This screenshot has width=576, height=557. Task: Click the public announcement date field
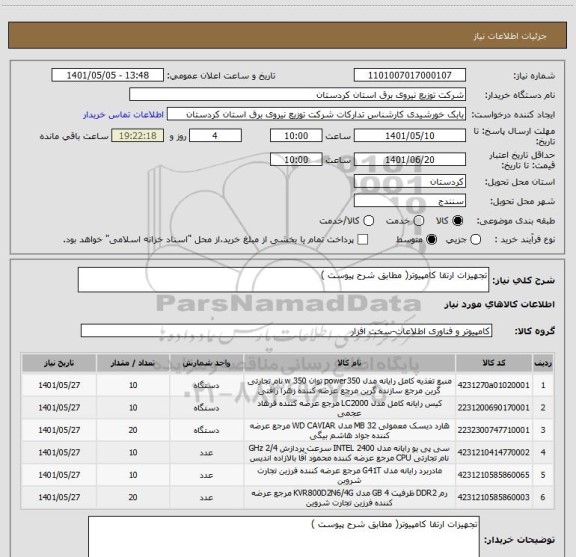coord(108,75)
